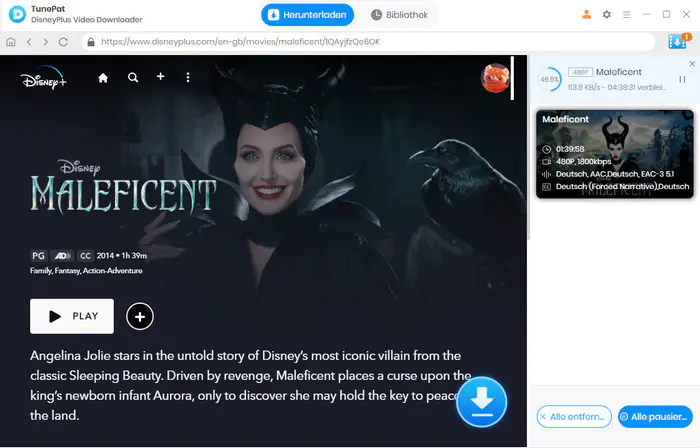Play the Maleficent movie
This screenshot has height=448, width=700.
click(72, 316)
